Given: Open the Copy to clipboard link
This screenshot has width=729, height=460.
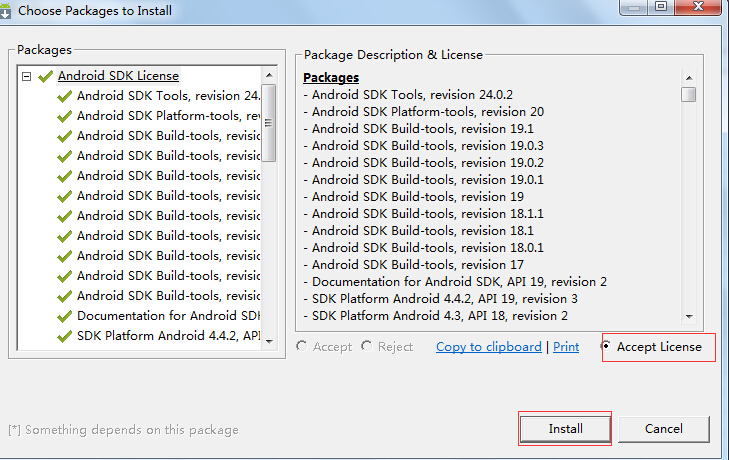Looking at the screenshot, I should [489, 347].
